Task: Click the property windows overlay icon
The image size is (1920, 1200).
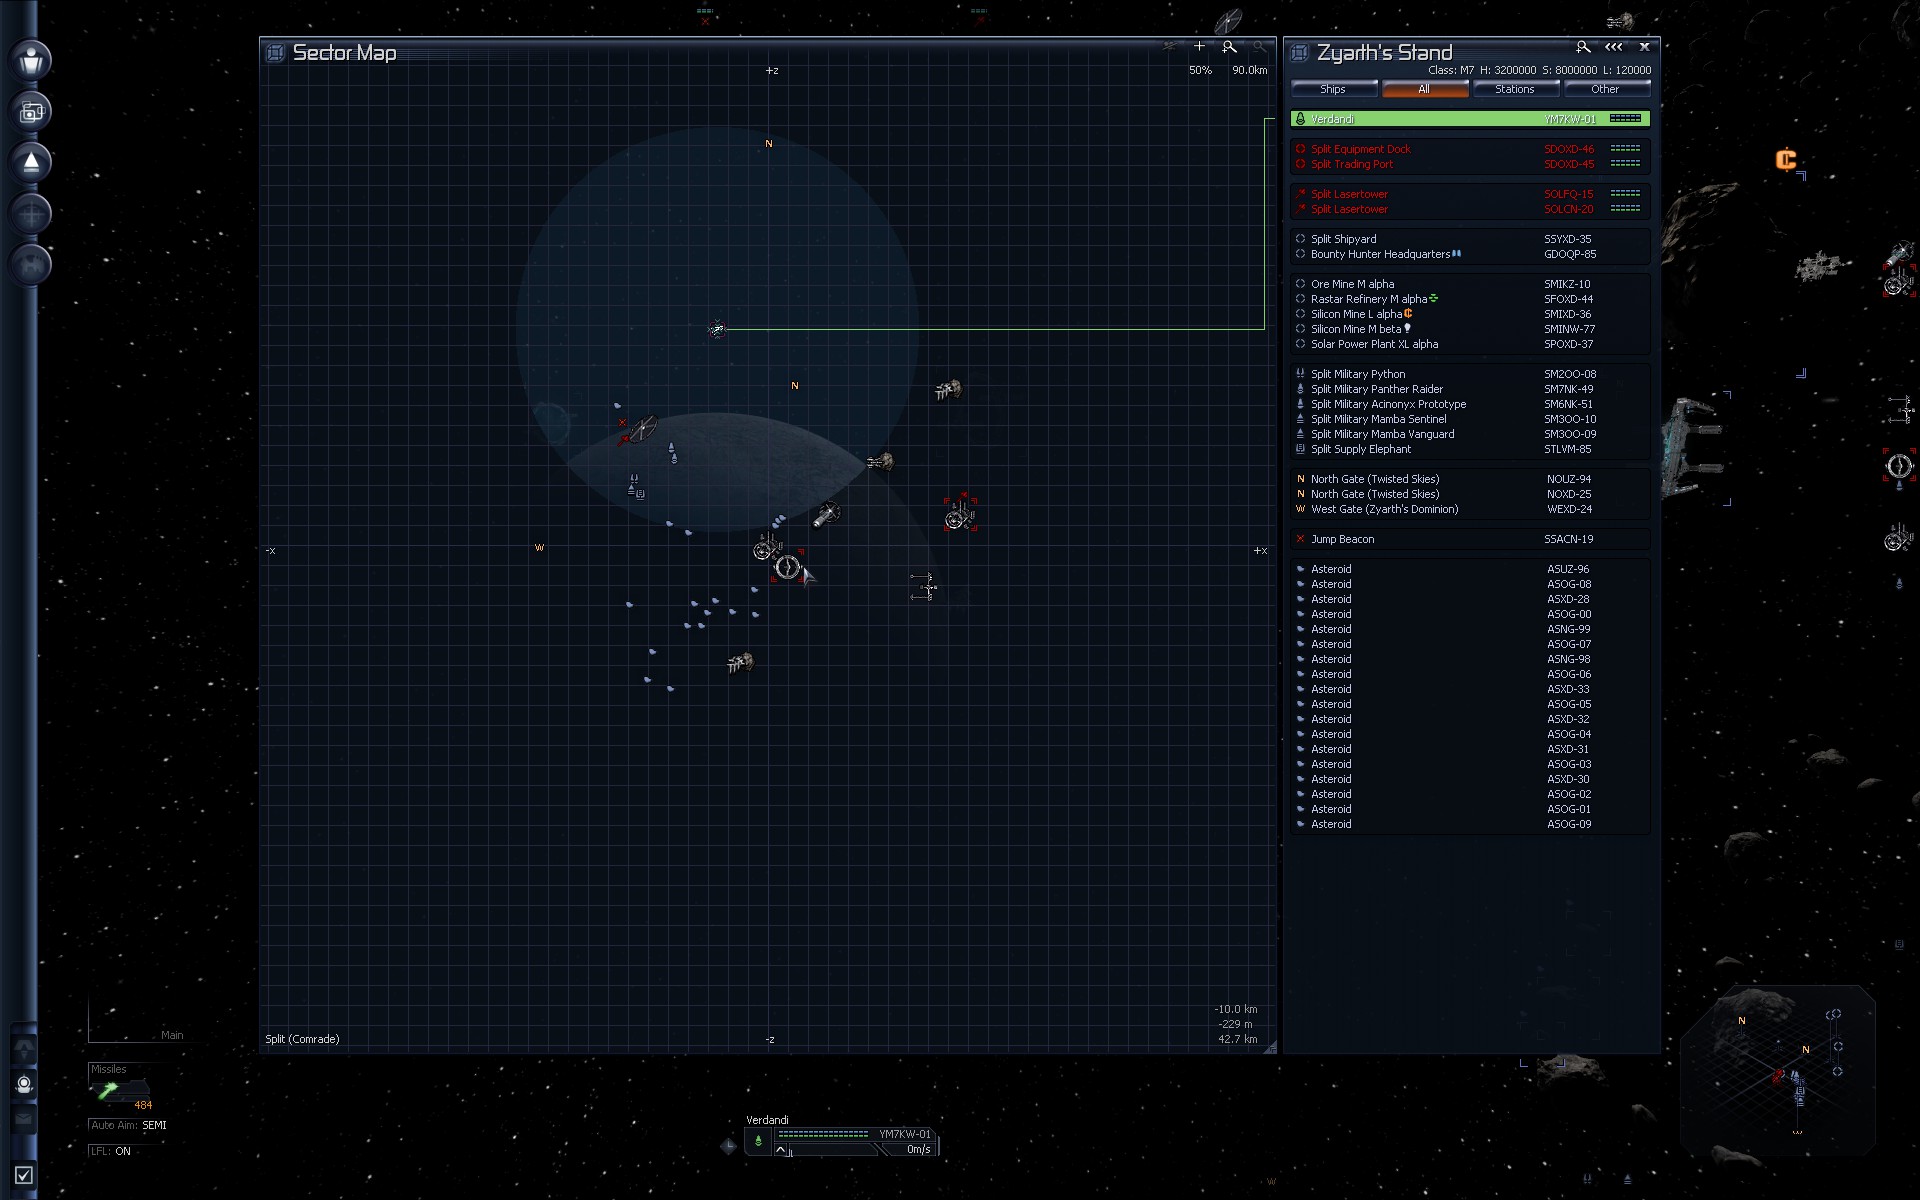Action: (x=31, y=111)
